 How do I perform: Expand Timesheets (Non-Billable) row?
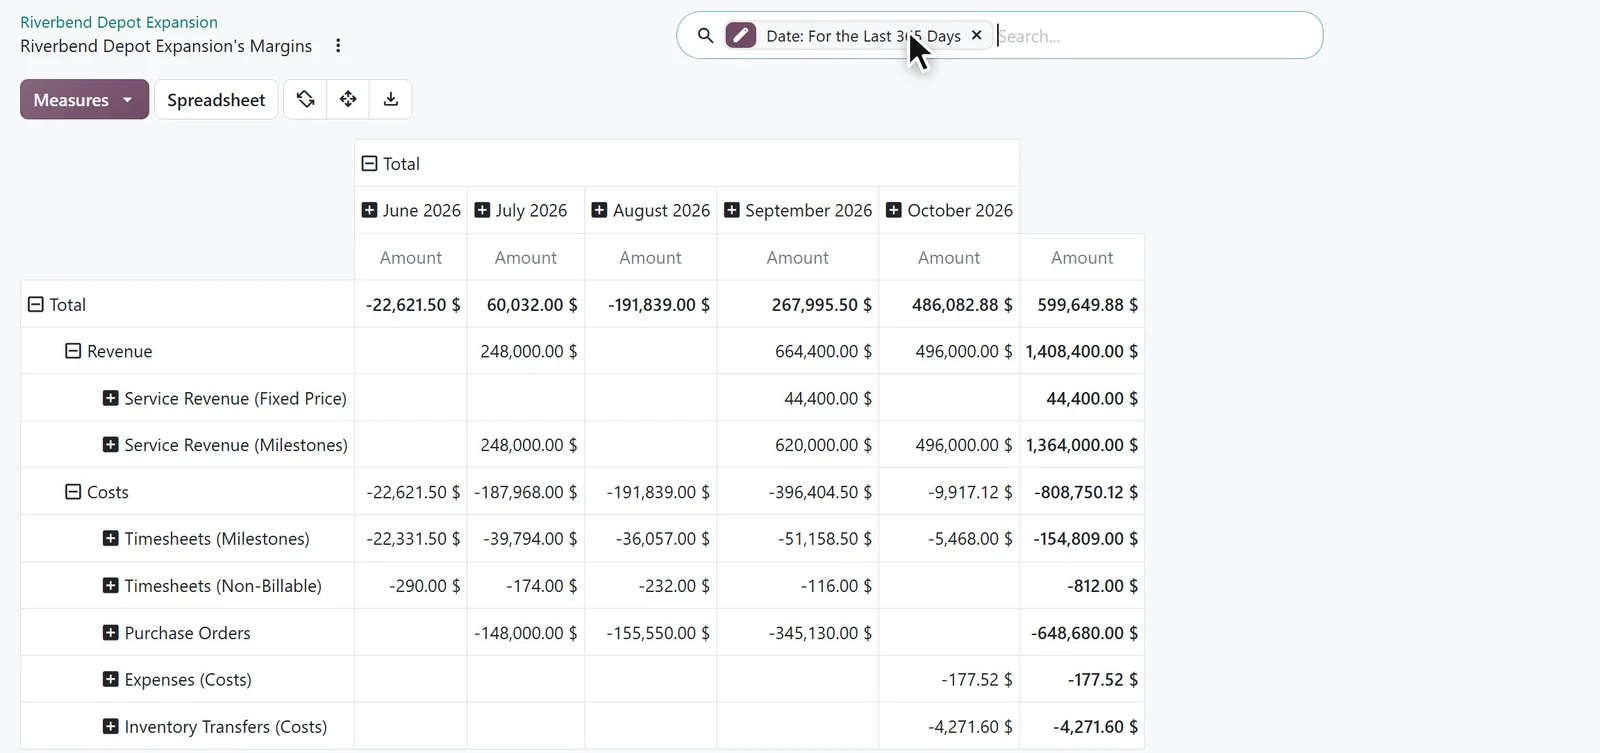tap(110, 585)
